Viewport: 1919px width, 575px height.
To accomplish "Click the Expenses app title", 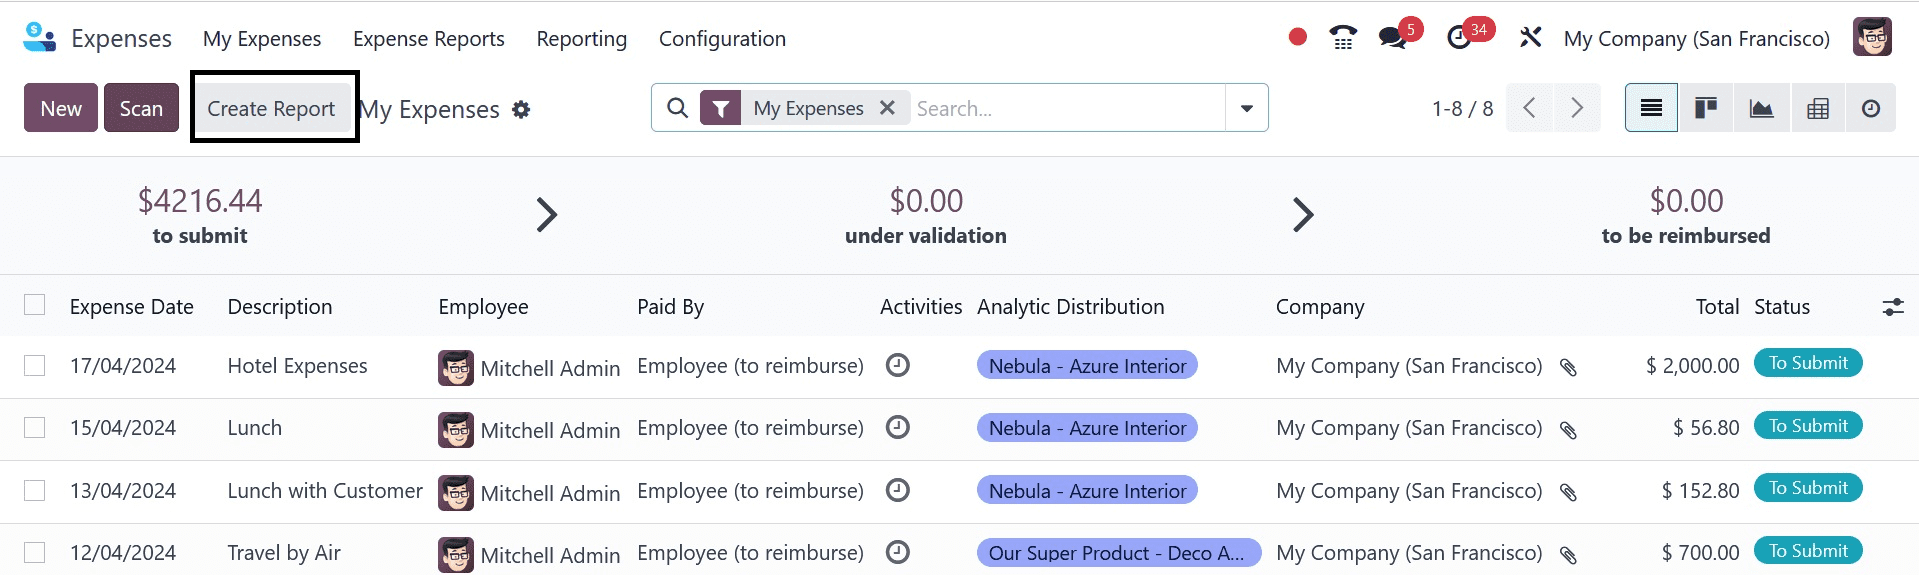I will tap(122, 39).
